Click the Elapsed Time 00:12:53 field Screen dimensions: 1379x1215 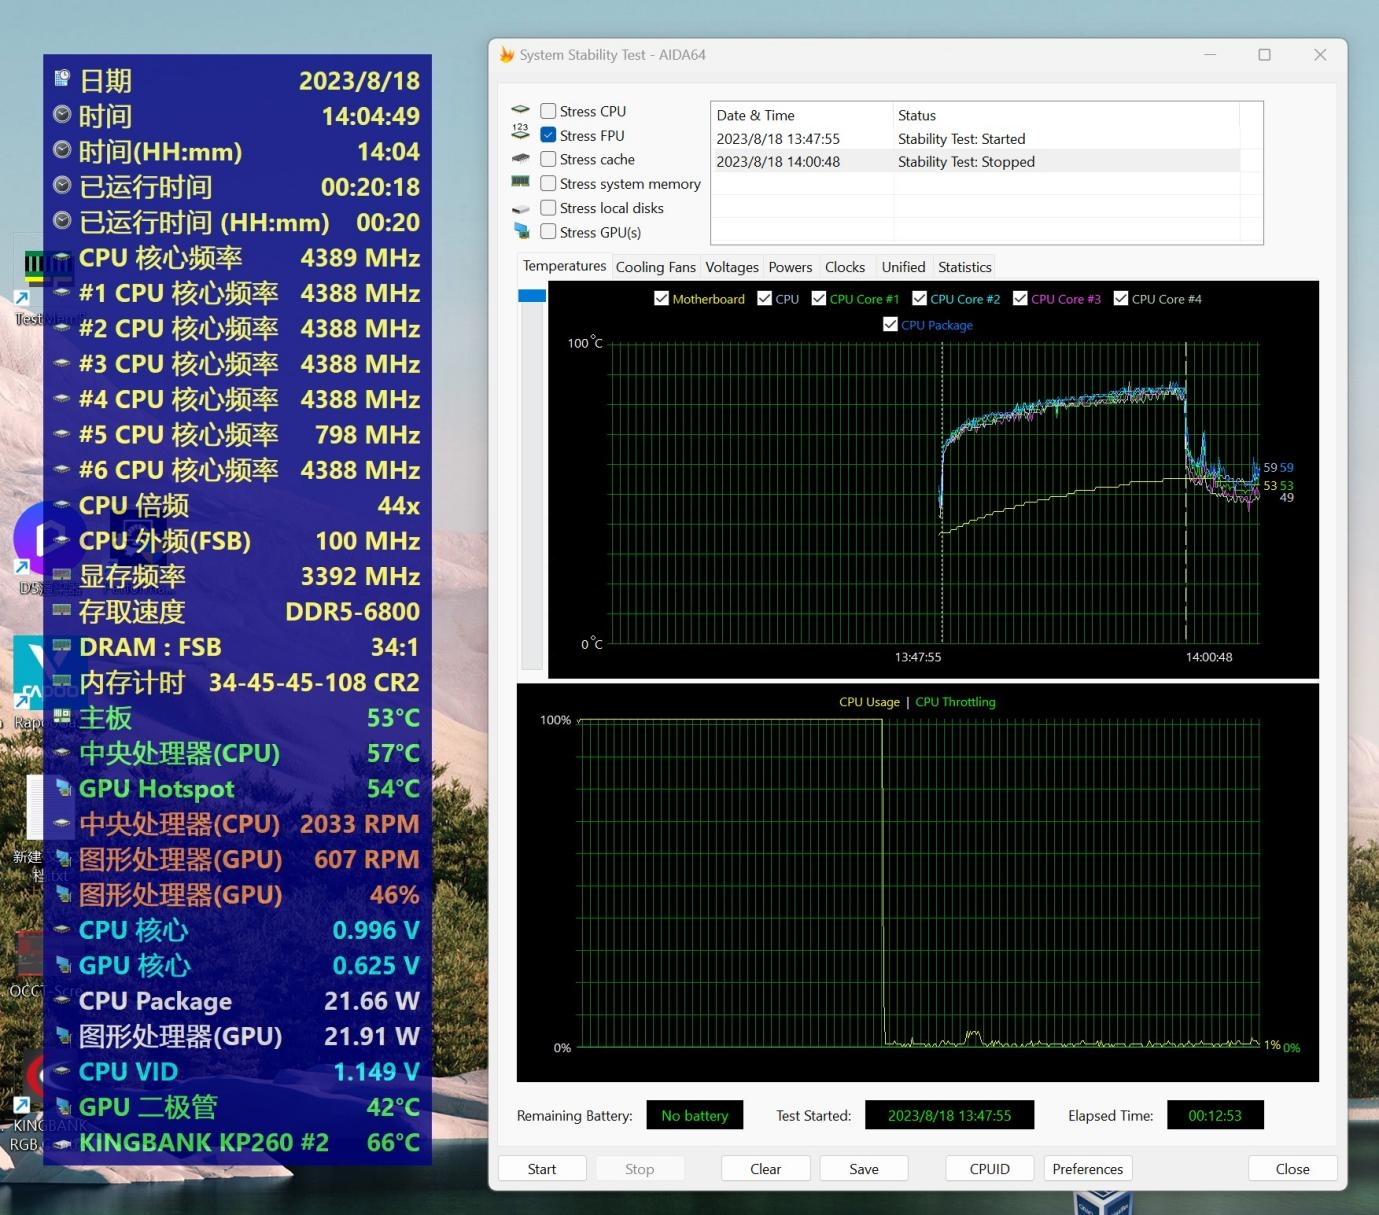[x=1215, y=1115]
